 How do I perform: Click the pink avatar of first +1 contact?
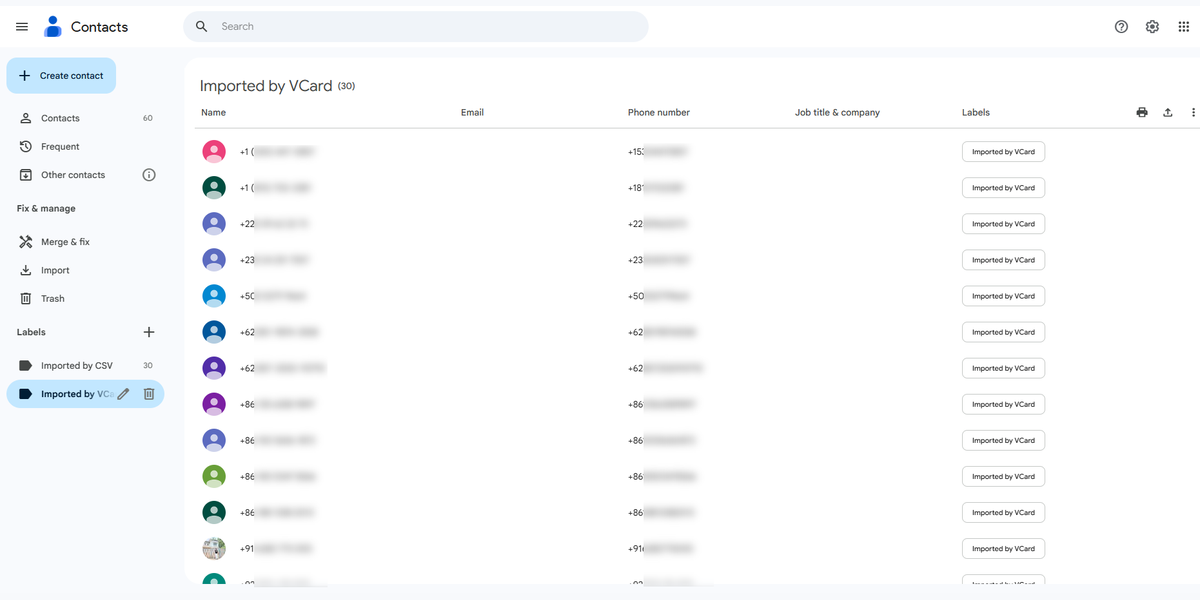click(x=214, y=152)
